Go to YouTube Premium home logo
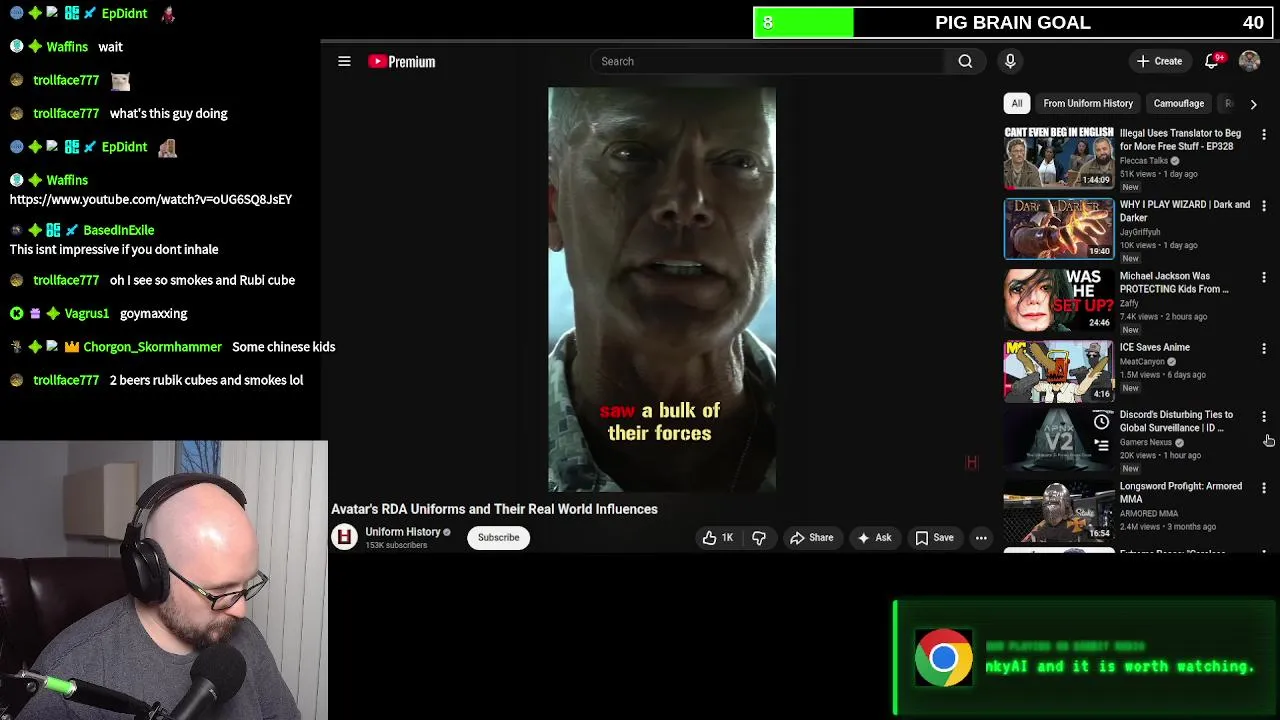This screenshot has width=1280, height=720. 401,61
